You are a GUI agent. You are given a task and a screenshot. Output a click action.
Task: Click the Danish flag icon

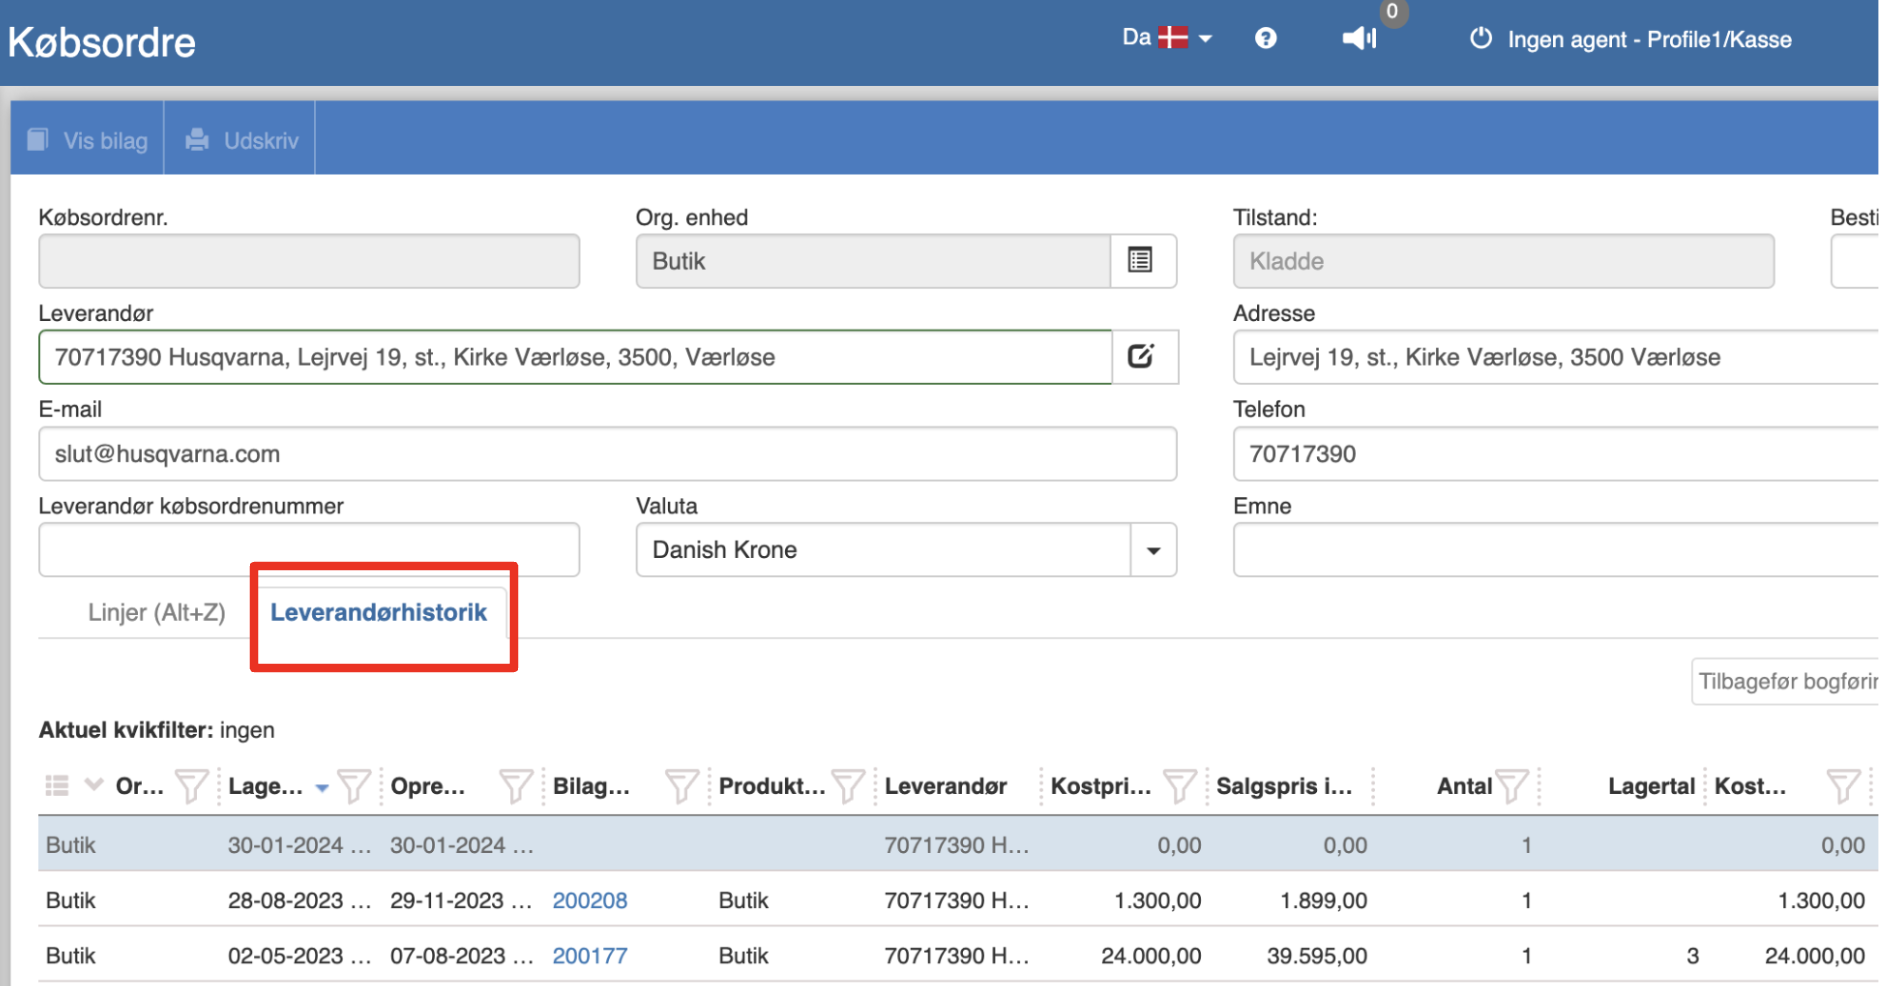(x=1172, y=38)
